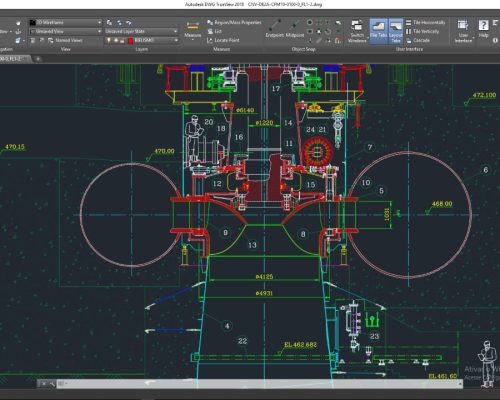Arrange windows with Cascade
This screenshot has width=500, height=400.
418,40
